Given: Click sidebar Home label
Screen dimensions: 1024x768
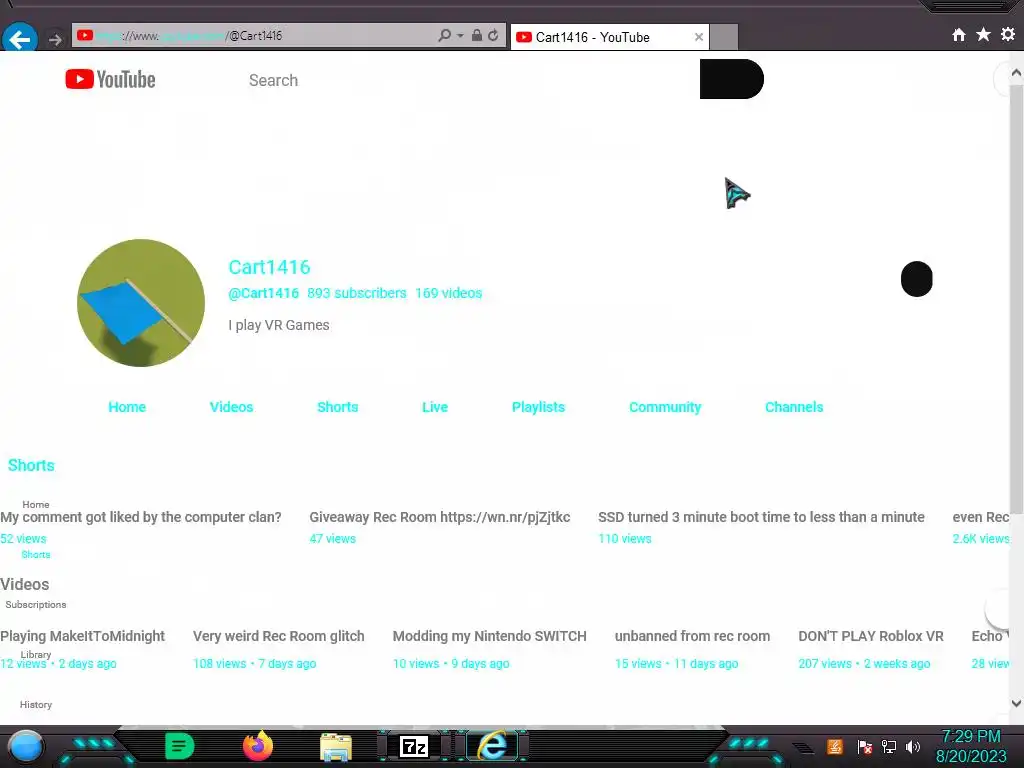Looking at the screenshot, I should [x=36, y=504].
